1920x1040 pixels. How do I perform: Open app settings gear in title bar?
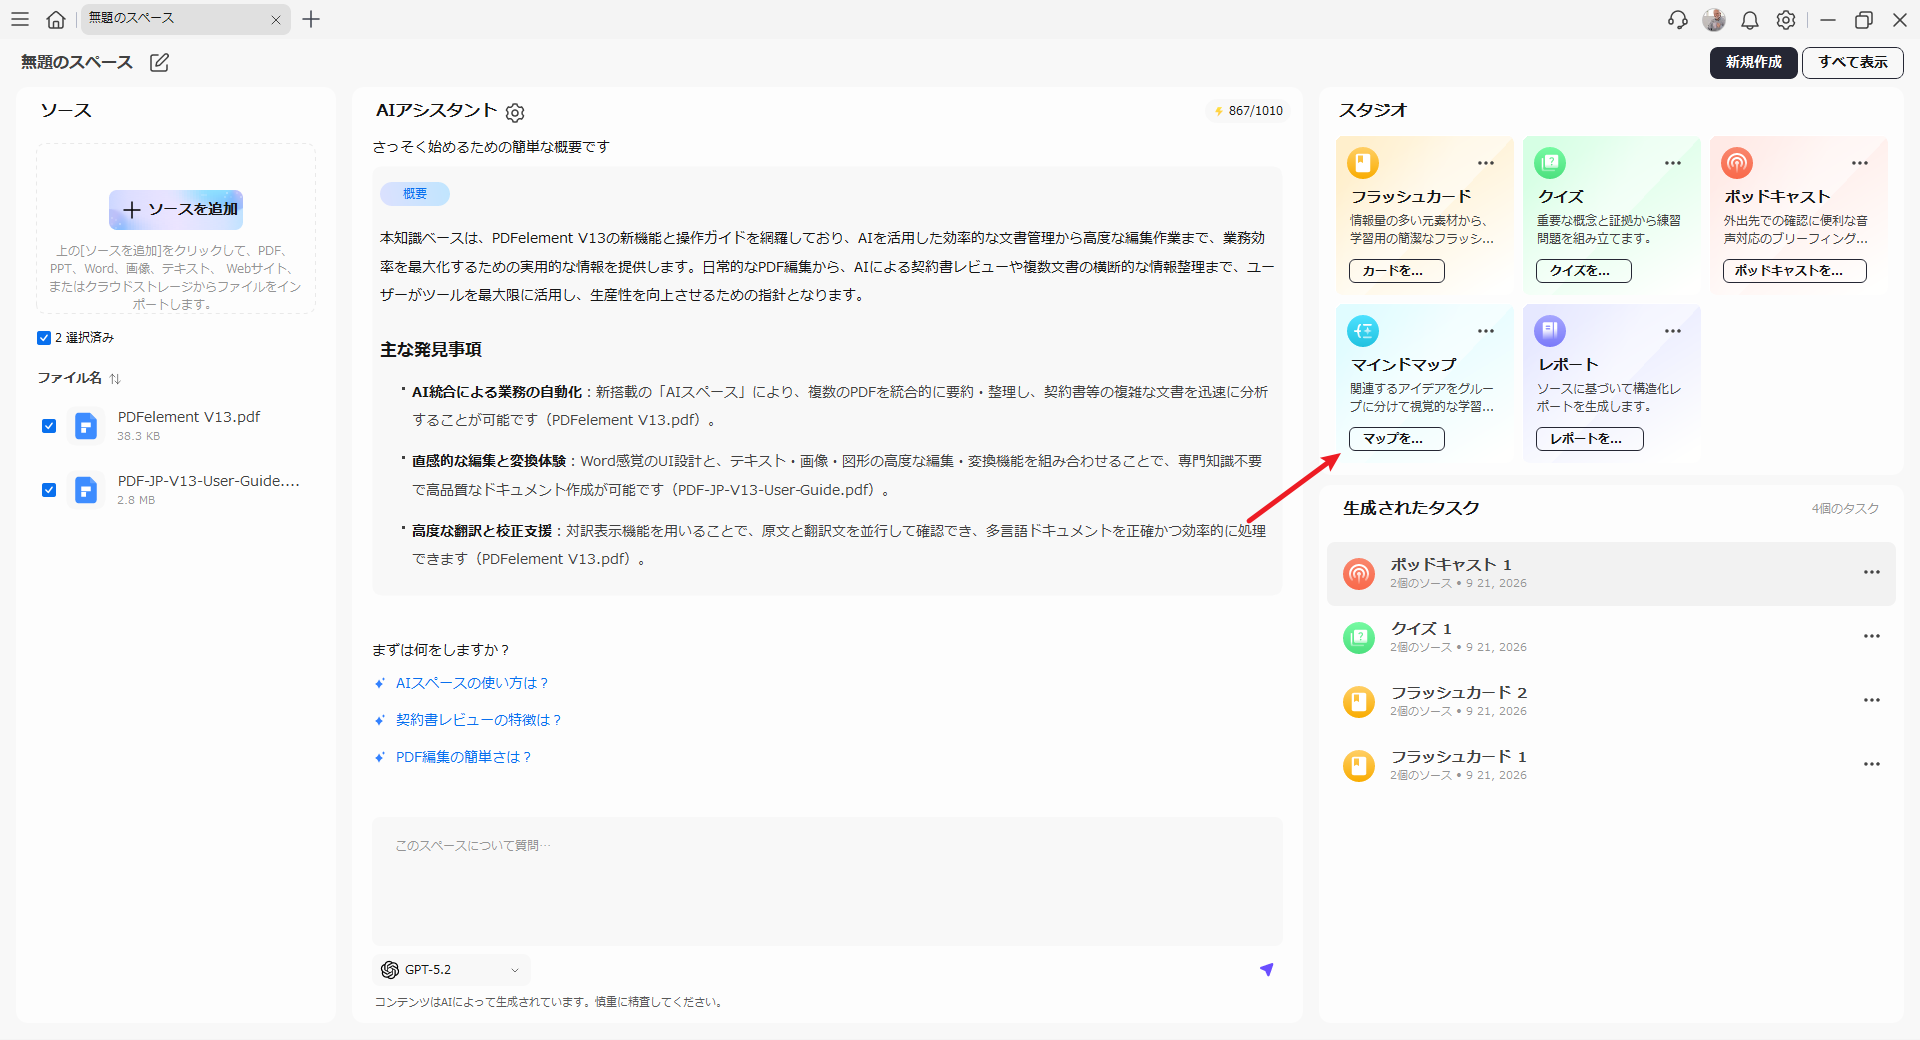click(x=1786, y=20)
